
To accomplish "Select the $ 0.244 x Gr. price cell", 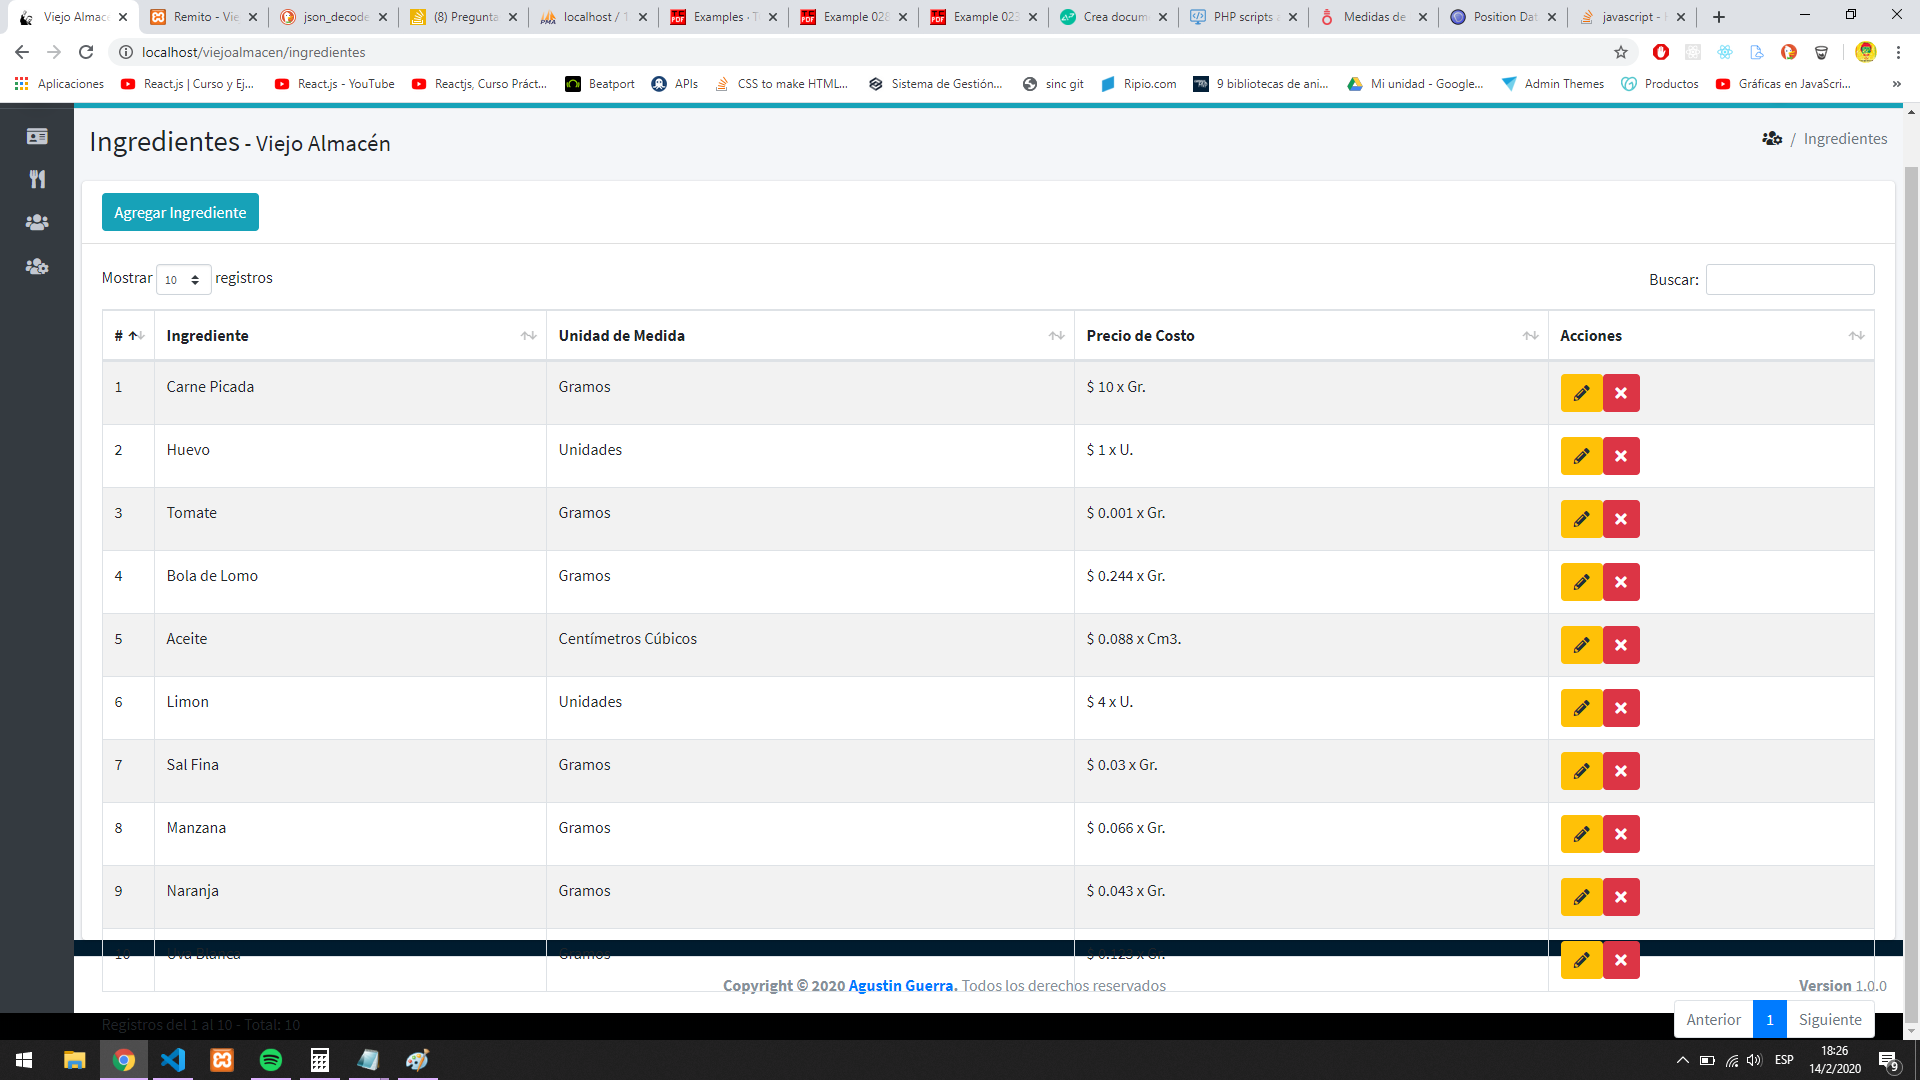I will pyautogui.click(x=1311, y=582).
